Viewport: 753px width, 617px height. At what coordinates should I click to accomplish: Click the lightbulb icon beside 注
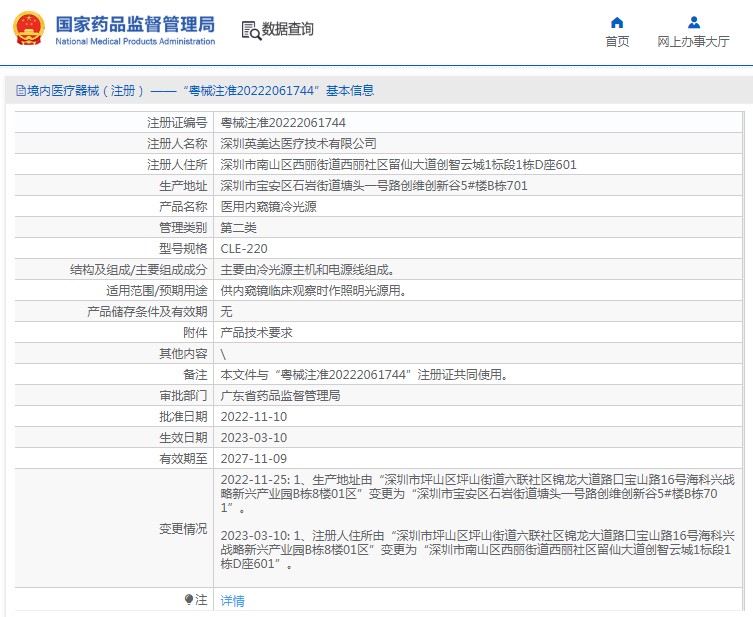[x=188, y=600]
